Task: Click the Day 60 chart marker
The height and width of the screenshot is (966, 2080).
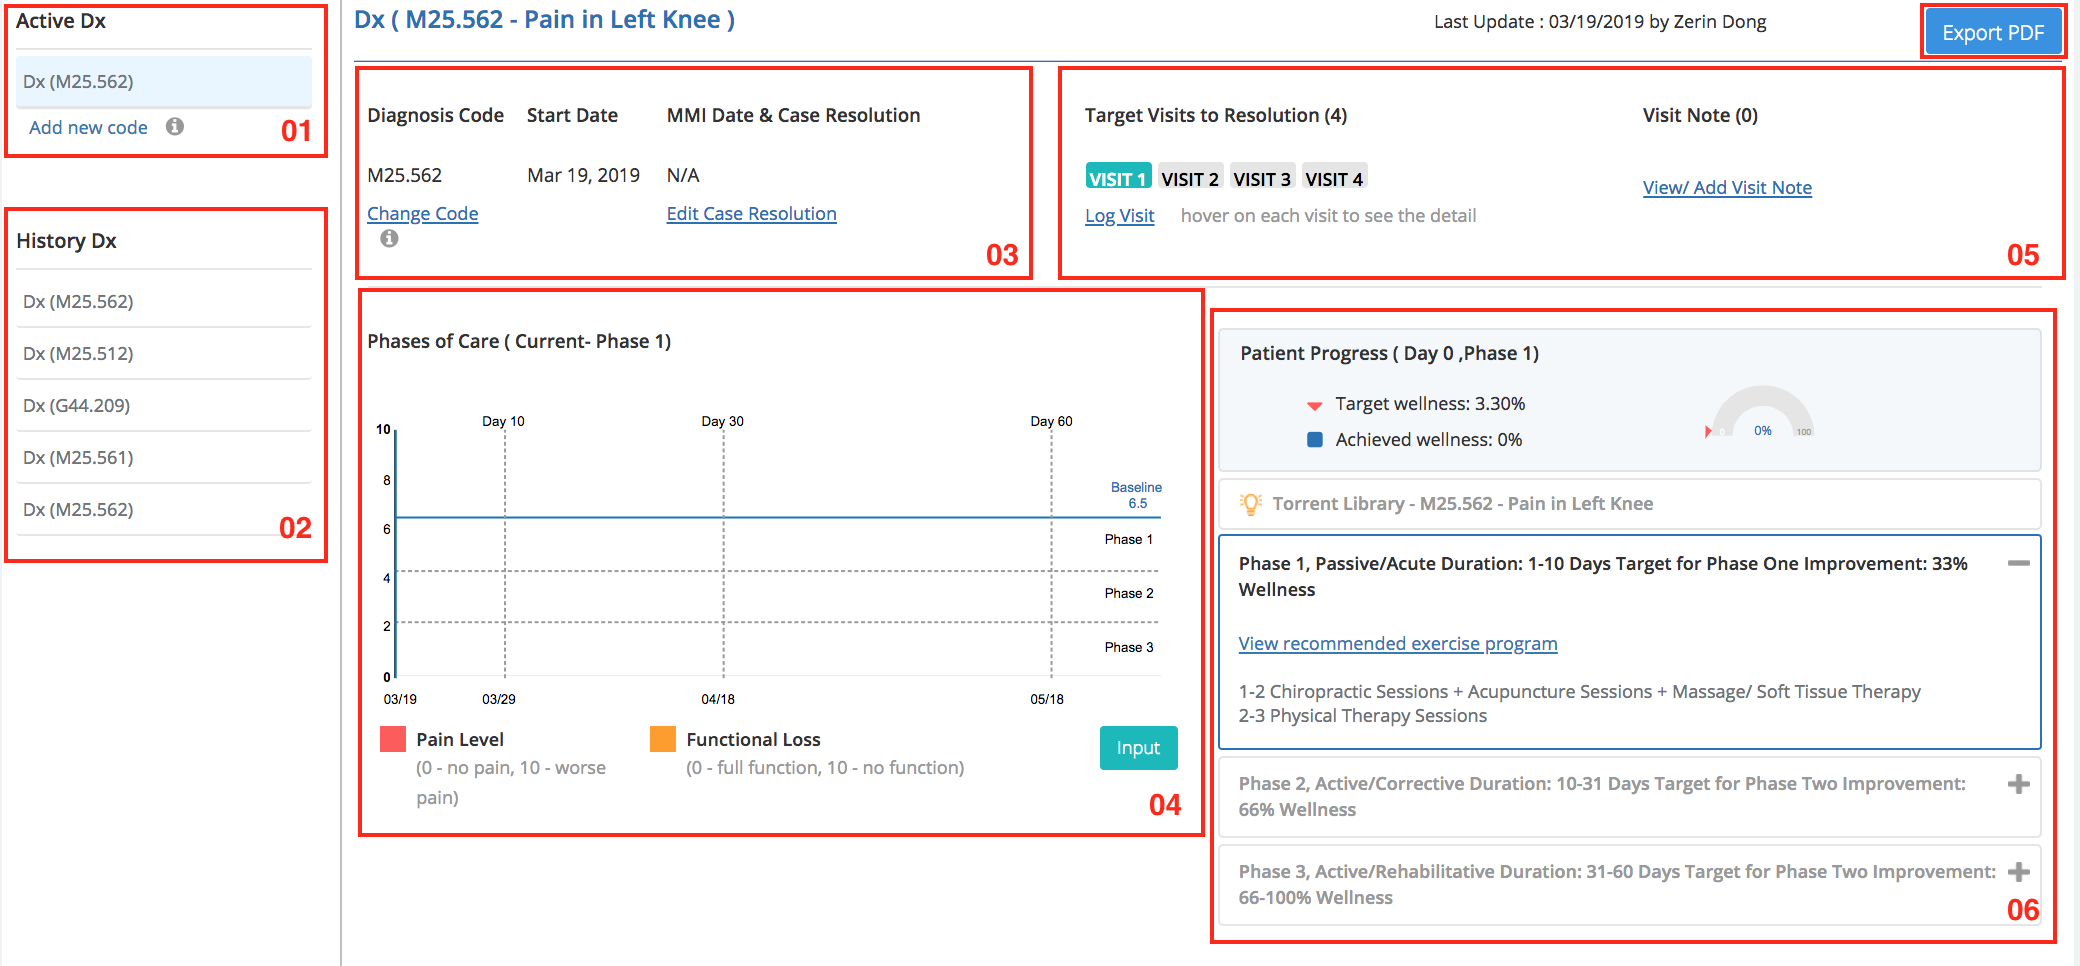Action: click(1051, 421)
